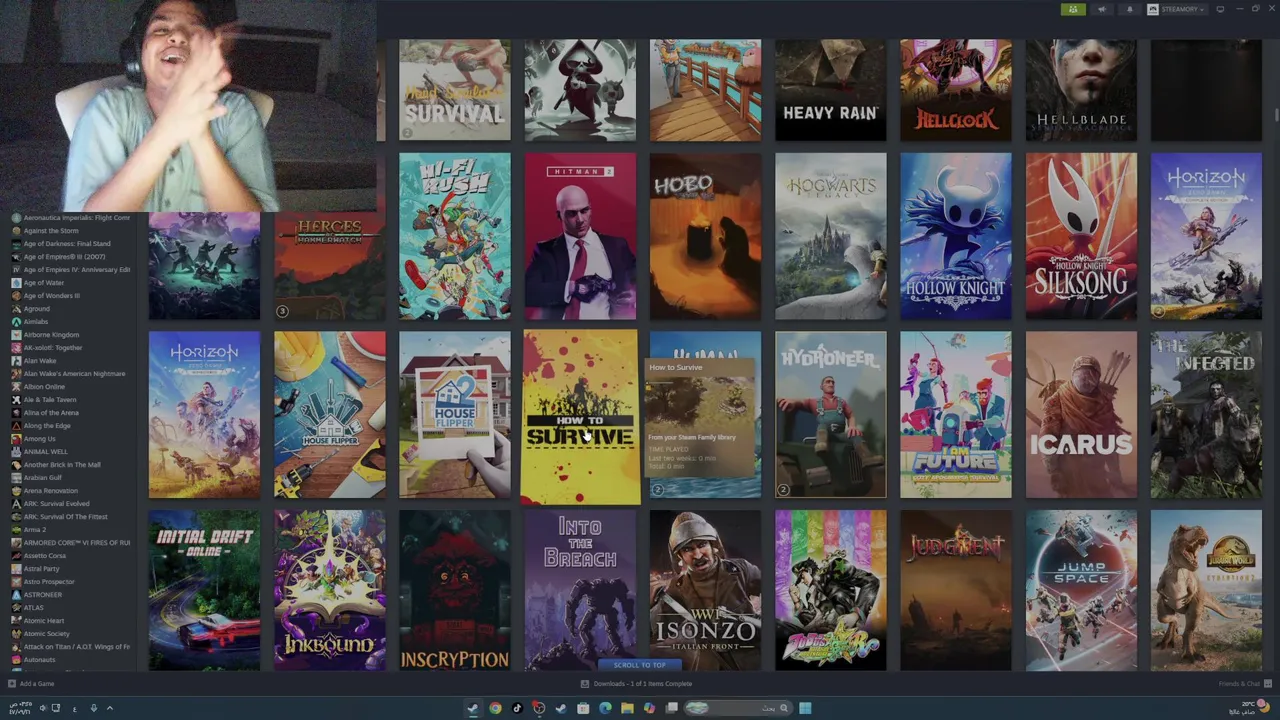1280x720 pixels.
Task: Select Arma 2 in game list
Action: point(35,530)
